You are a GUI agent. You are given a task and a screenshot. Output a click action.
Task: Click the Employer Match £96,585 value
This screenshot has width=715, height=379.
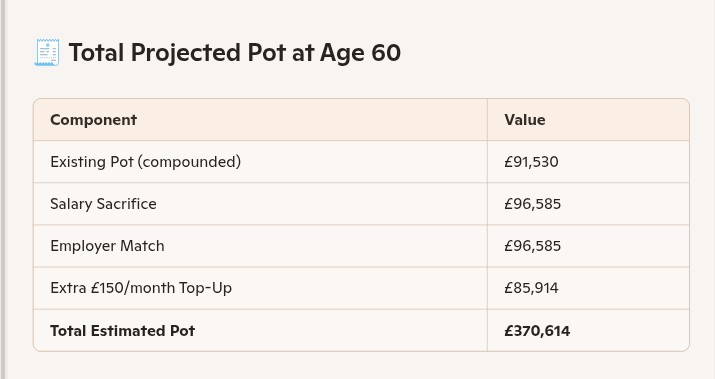point(533,246)
